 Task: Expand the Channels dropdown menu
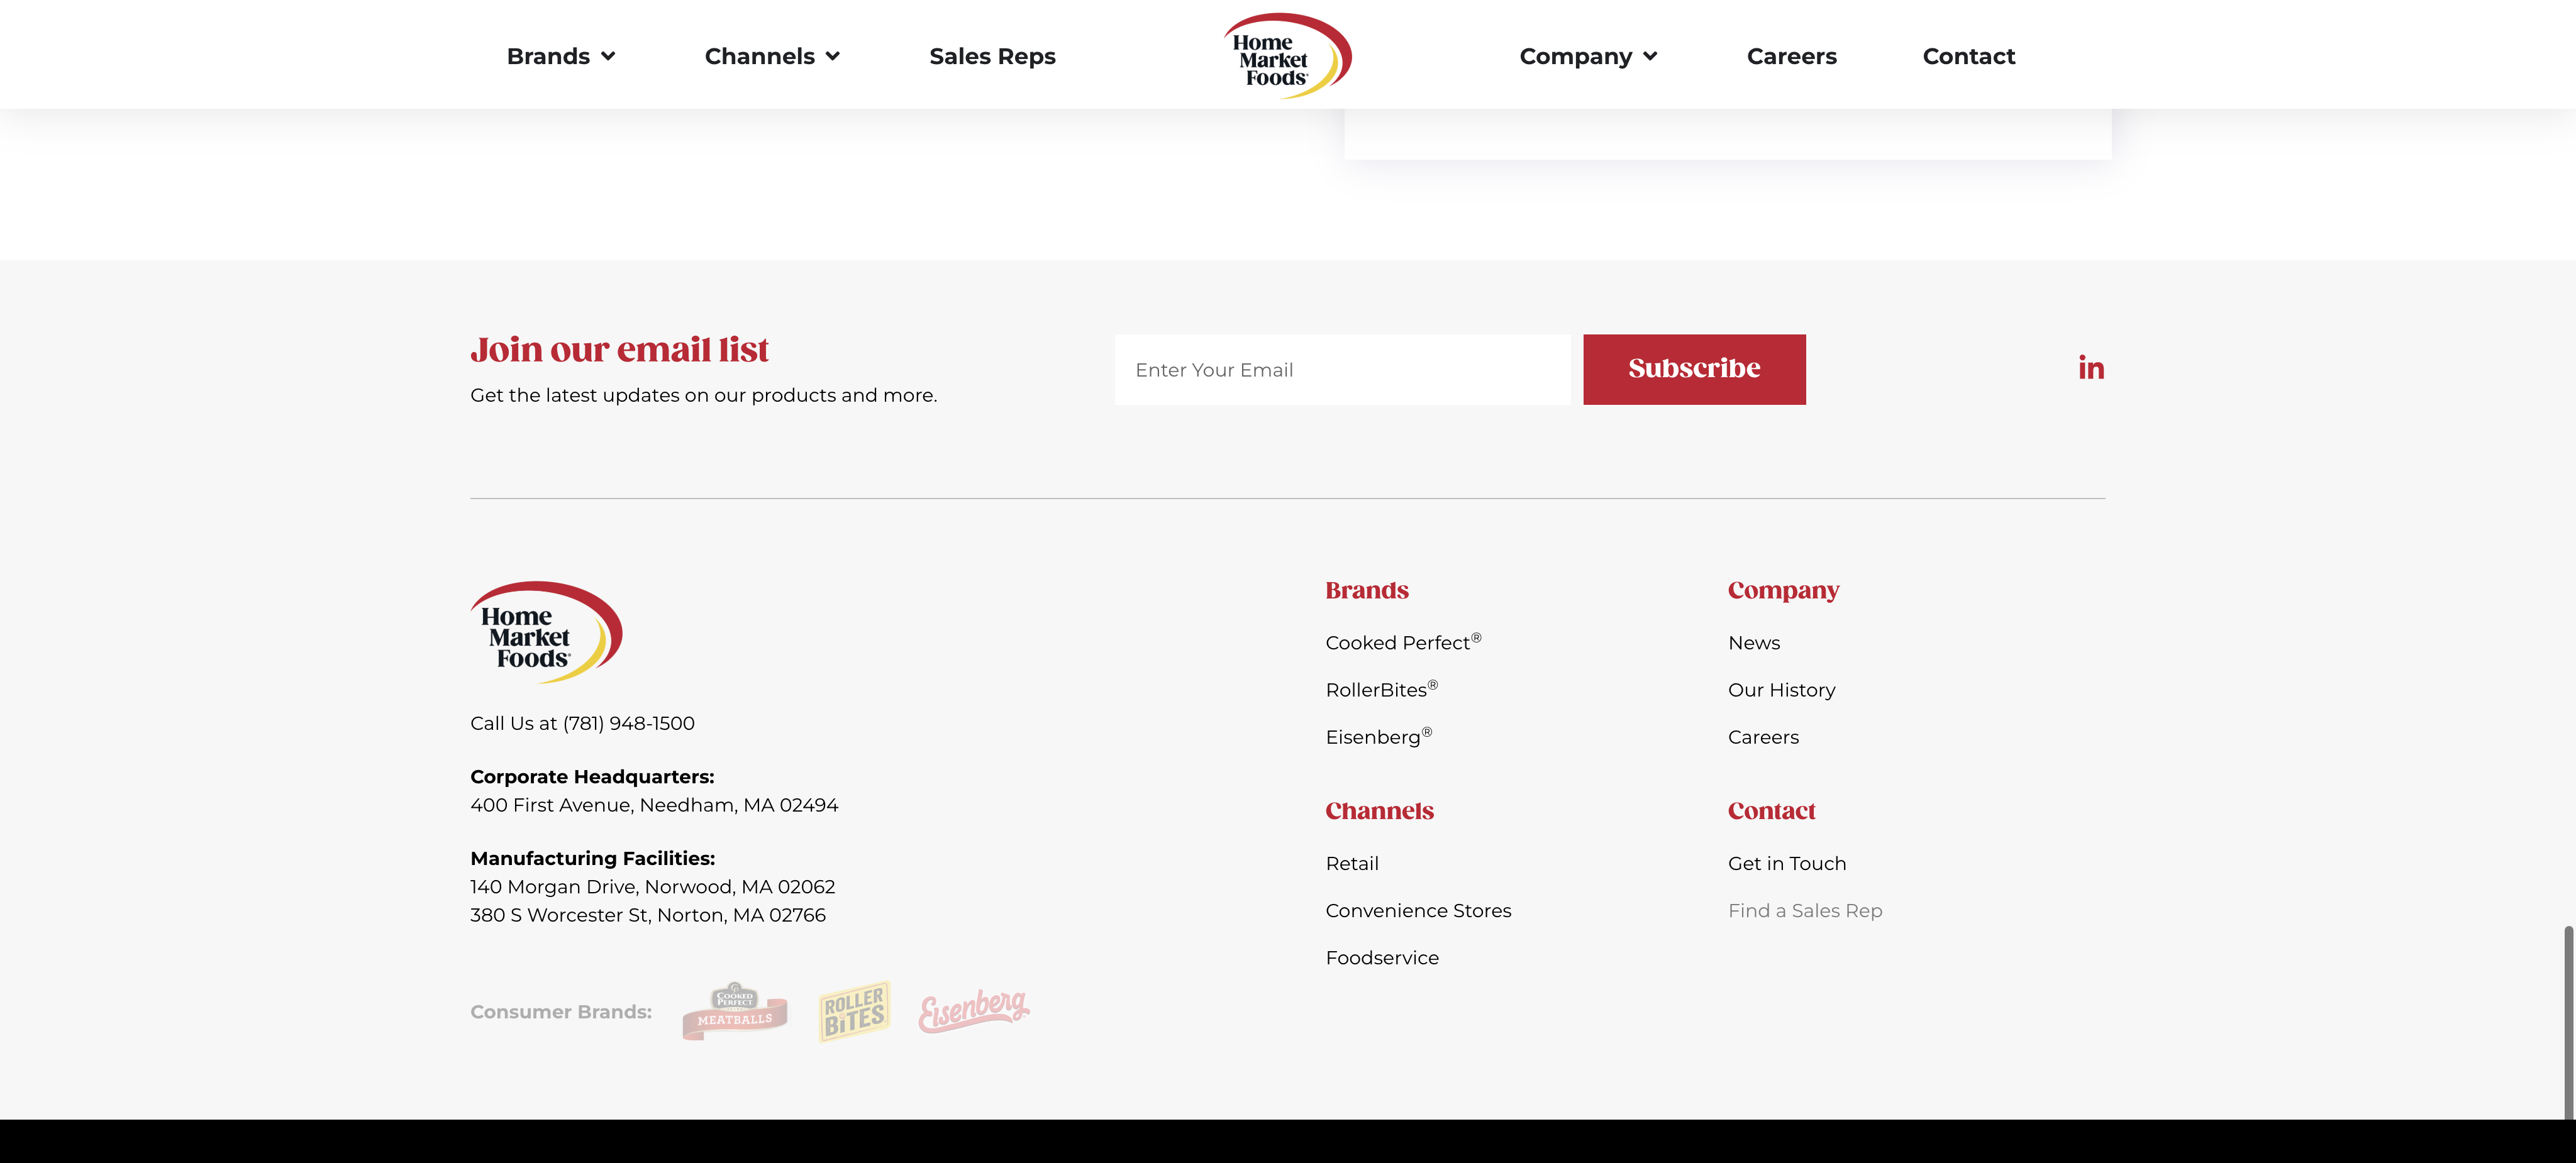(771, 57)
